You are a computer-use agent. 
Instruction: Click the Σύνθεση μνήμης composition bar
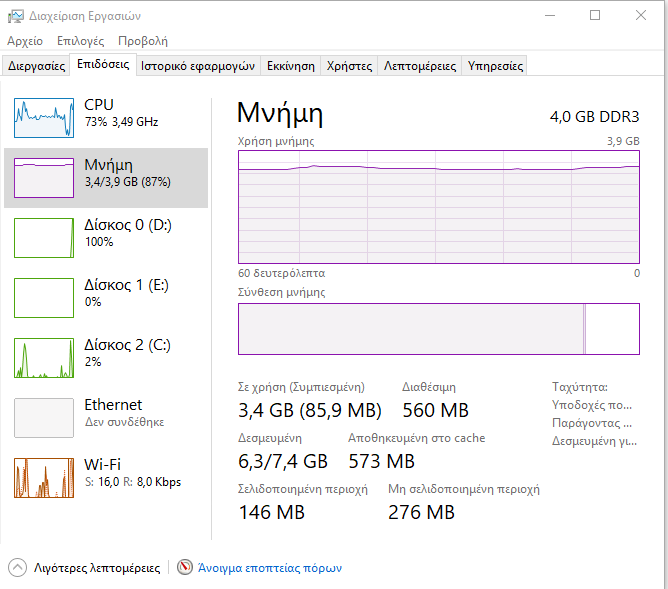[x=439, y=329]
